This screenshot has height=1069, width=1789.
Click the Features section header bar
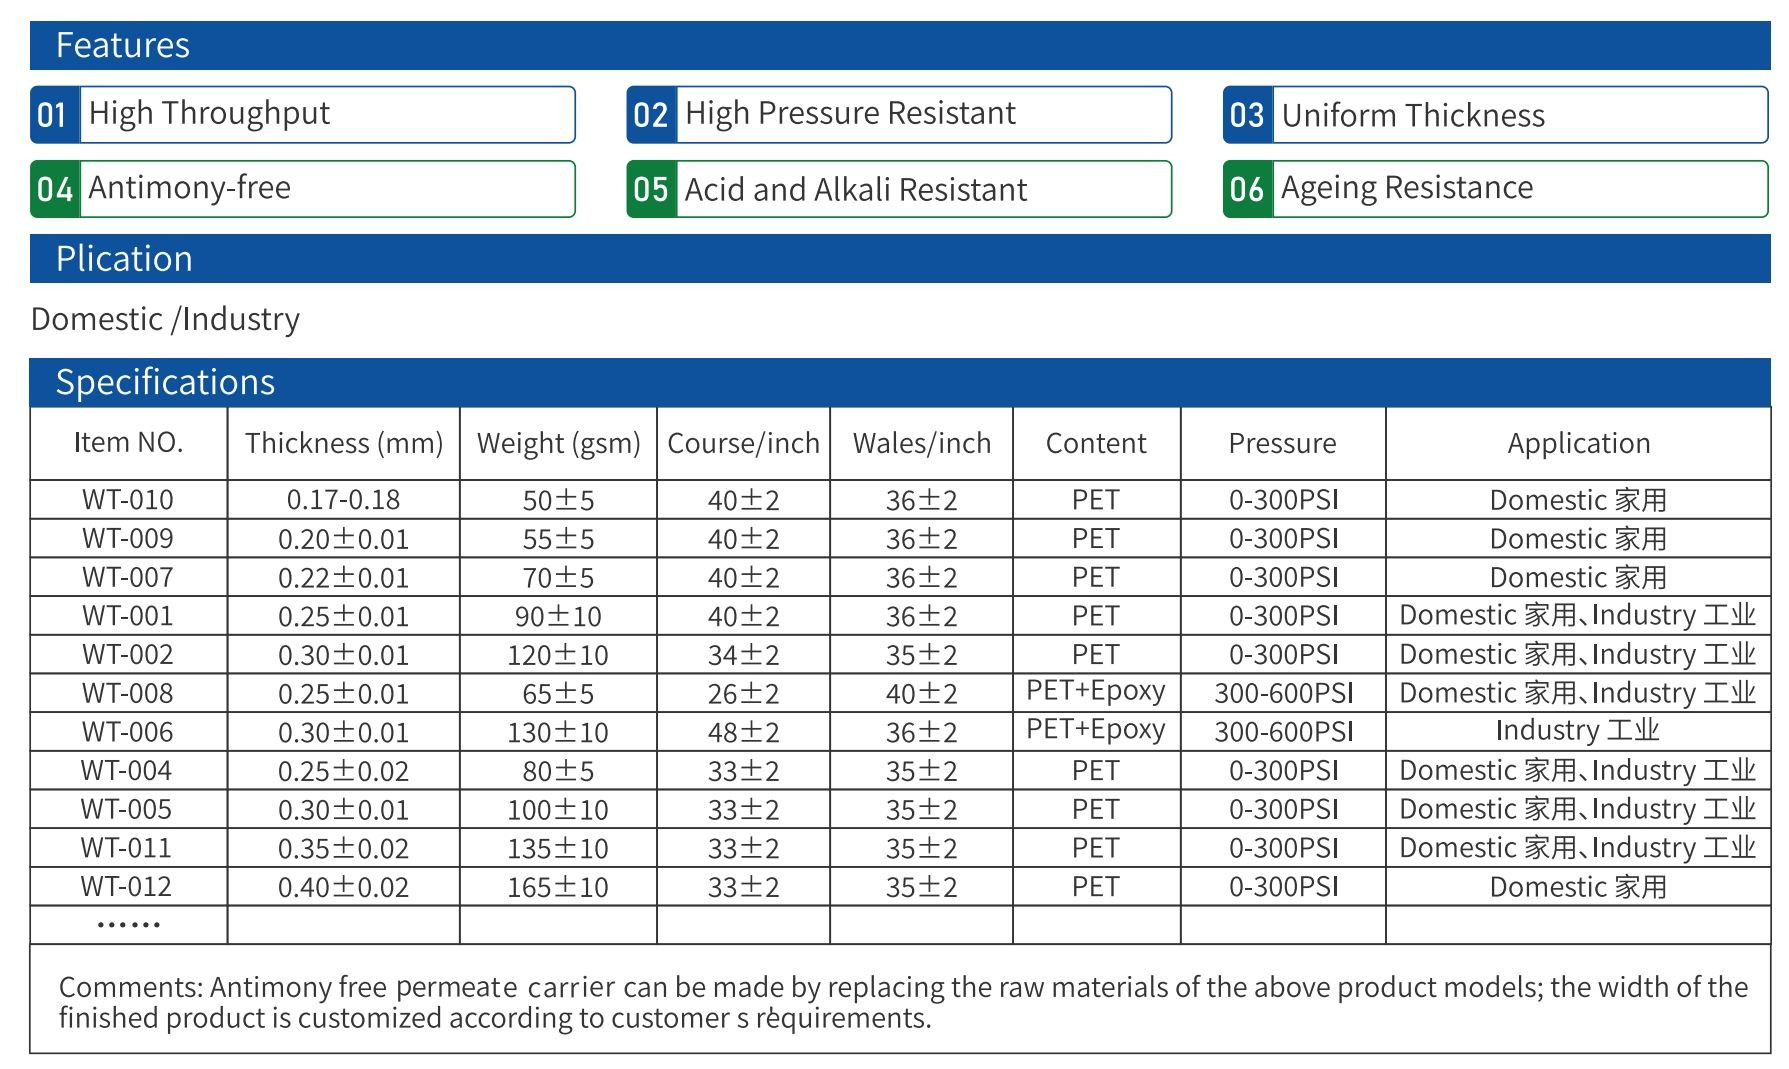coord(899,46)
